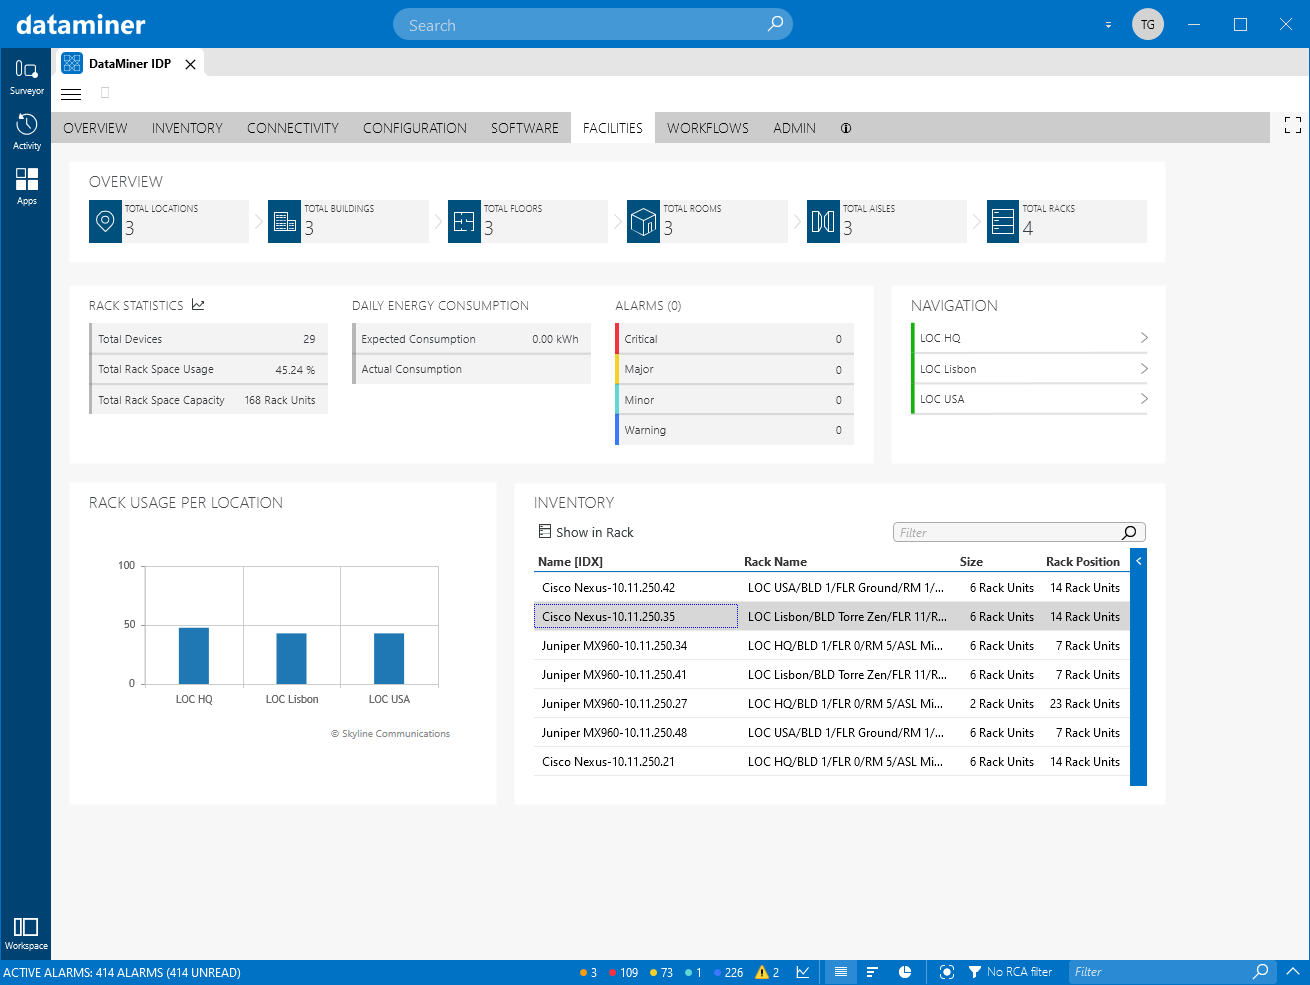Click the status bar Filter field
1310x985 pixels.
1173,971
